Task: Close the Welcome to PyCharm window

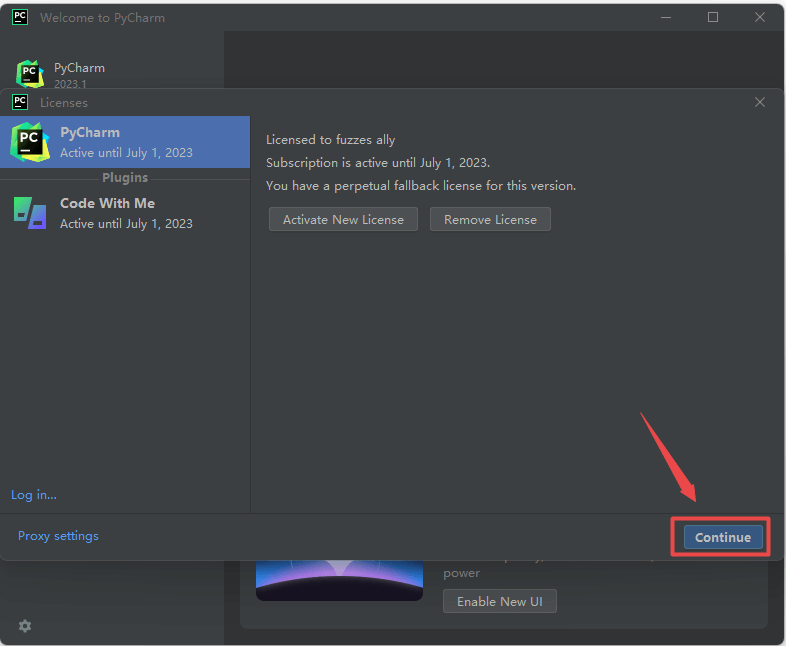Action: [760, 17]
